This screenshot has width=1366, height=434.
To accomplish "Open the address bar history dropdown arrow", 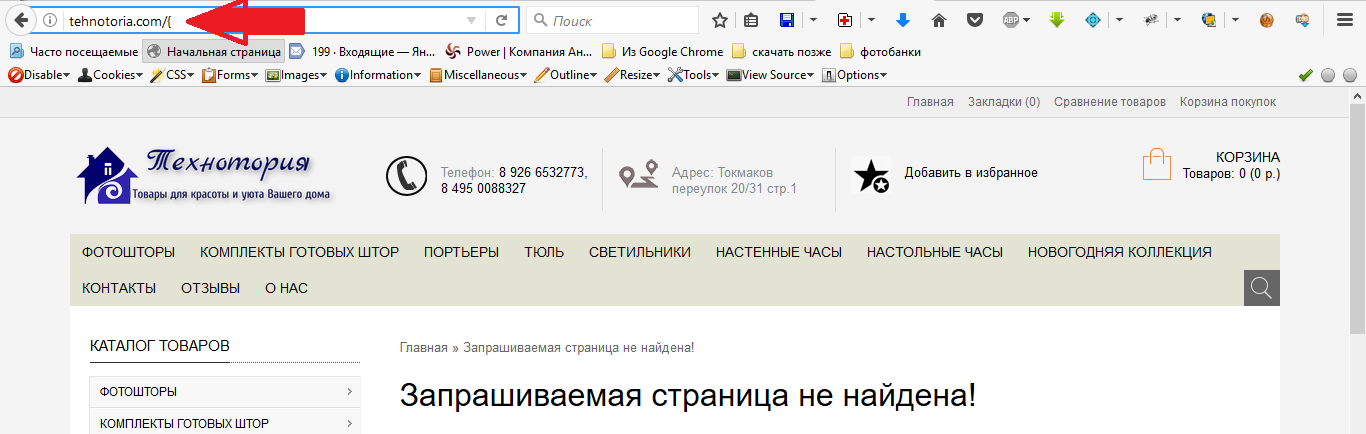I will 472,20.
